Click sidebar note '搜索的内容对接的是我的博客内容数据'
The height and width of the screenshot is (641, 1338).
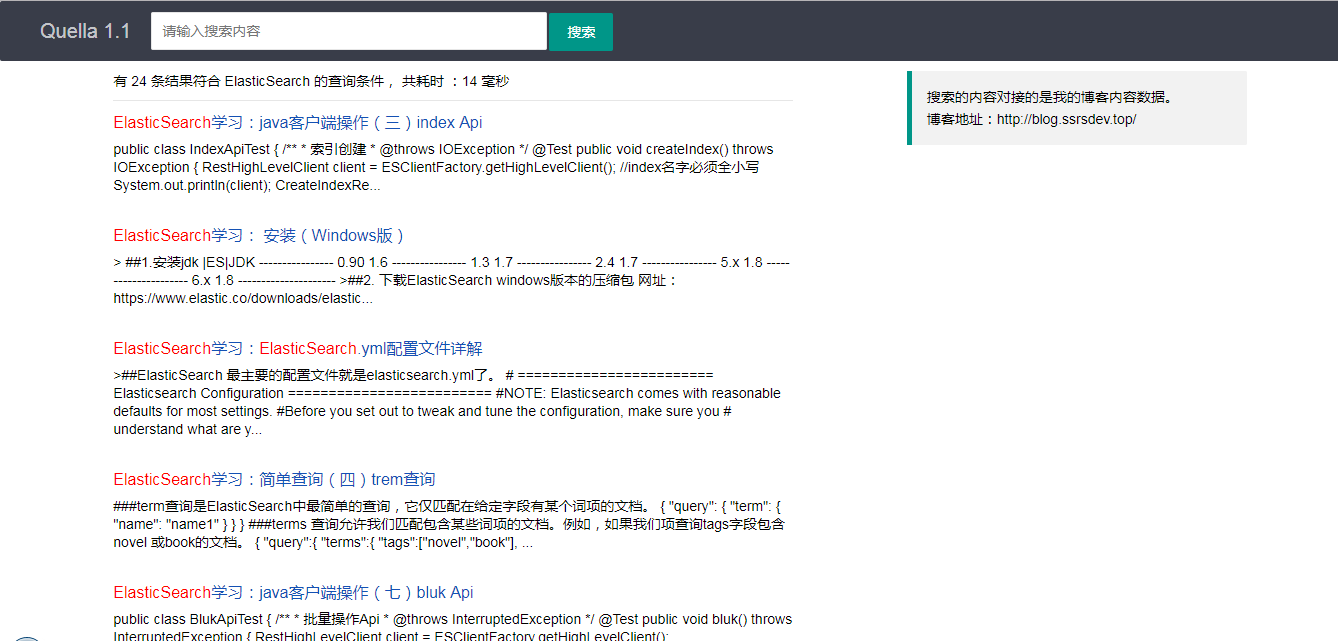[x=1049, y=97]
